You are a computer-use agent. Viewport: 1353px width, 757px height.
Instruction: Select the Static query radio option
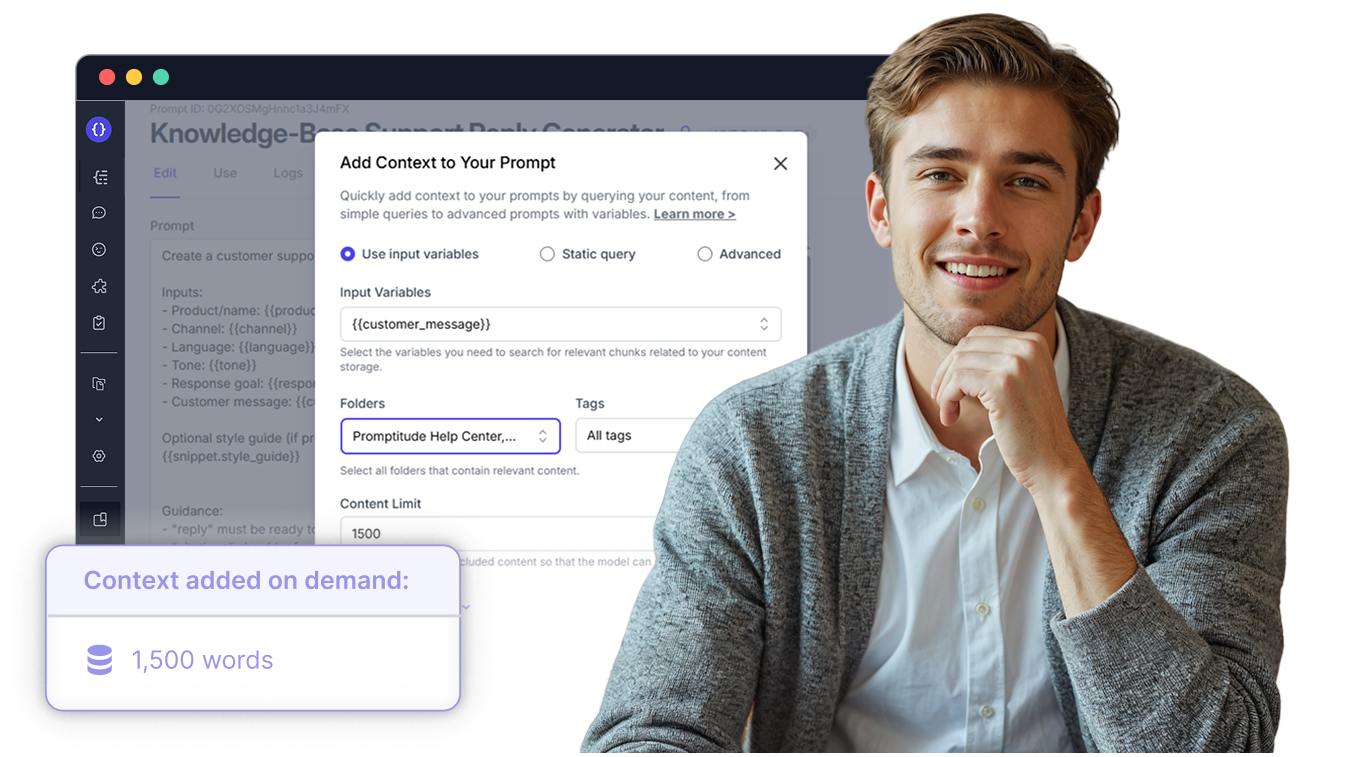pos(547,254)
